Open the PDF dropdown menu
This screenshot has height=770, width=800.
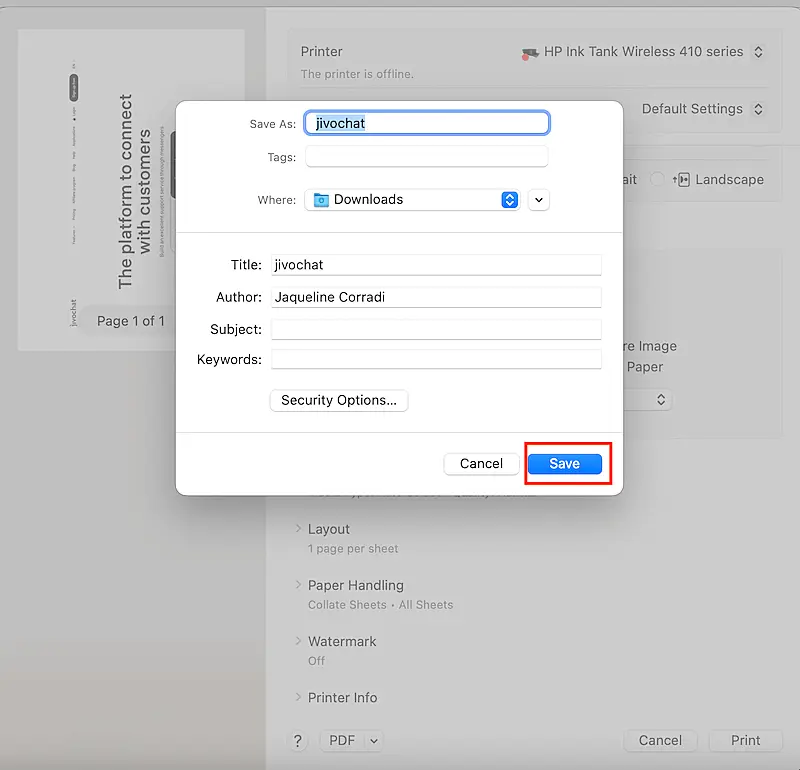coord(351,740)
